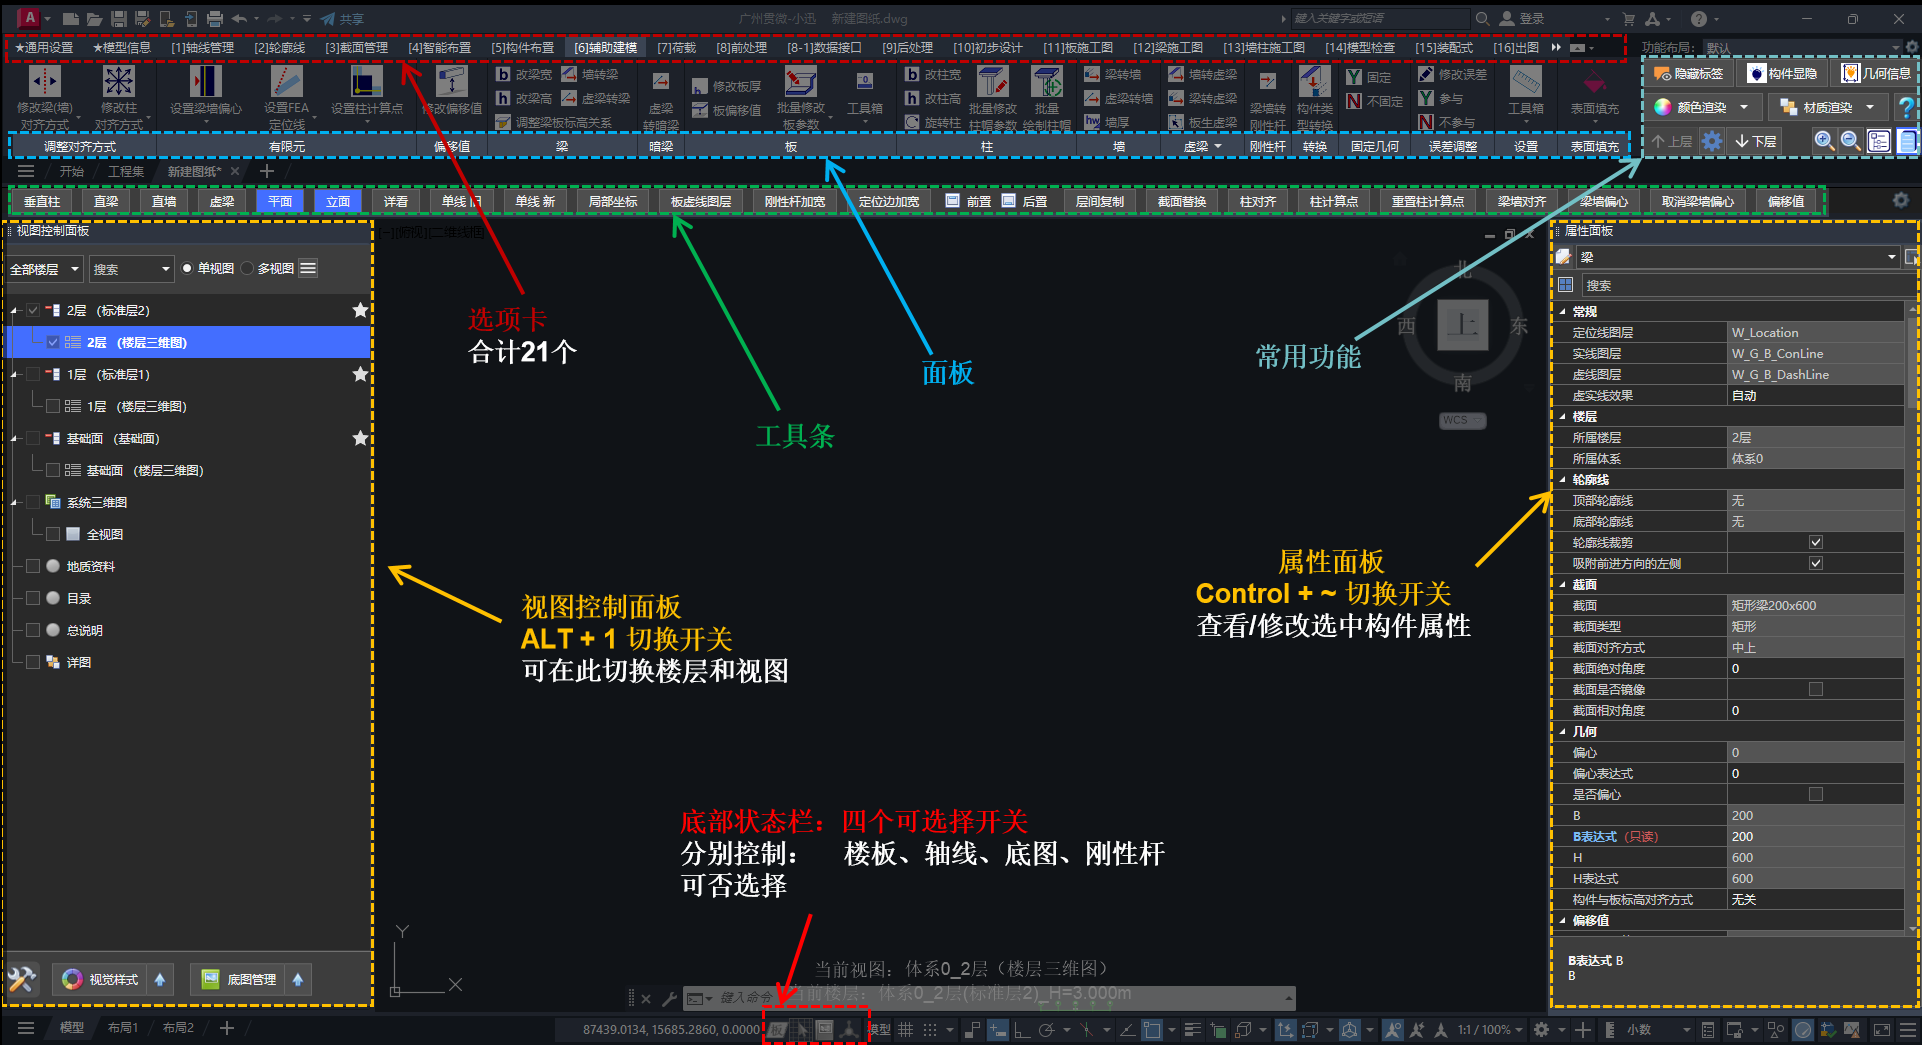Click the zoom out magnifier icon

tap(1851, 141)
